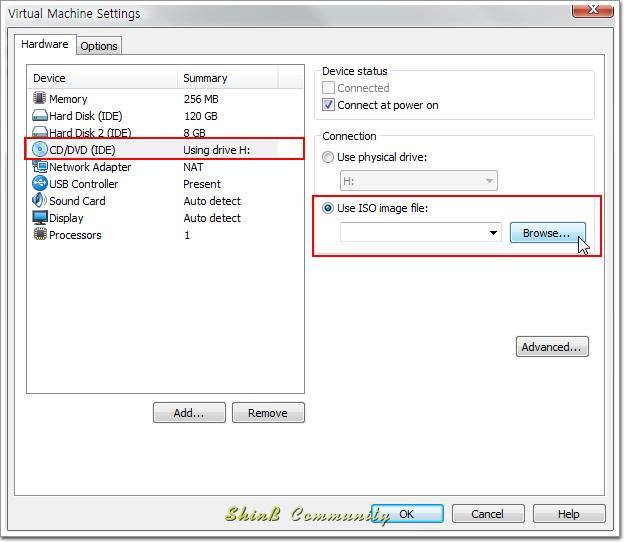This screenshot has width=624, height=542.
Task: Open the Advanced settings button
Action: [552, 347]
